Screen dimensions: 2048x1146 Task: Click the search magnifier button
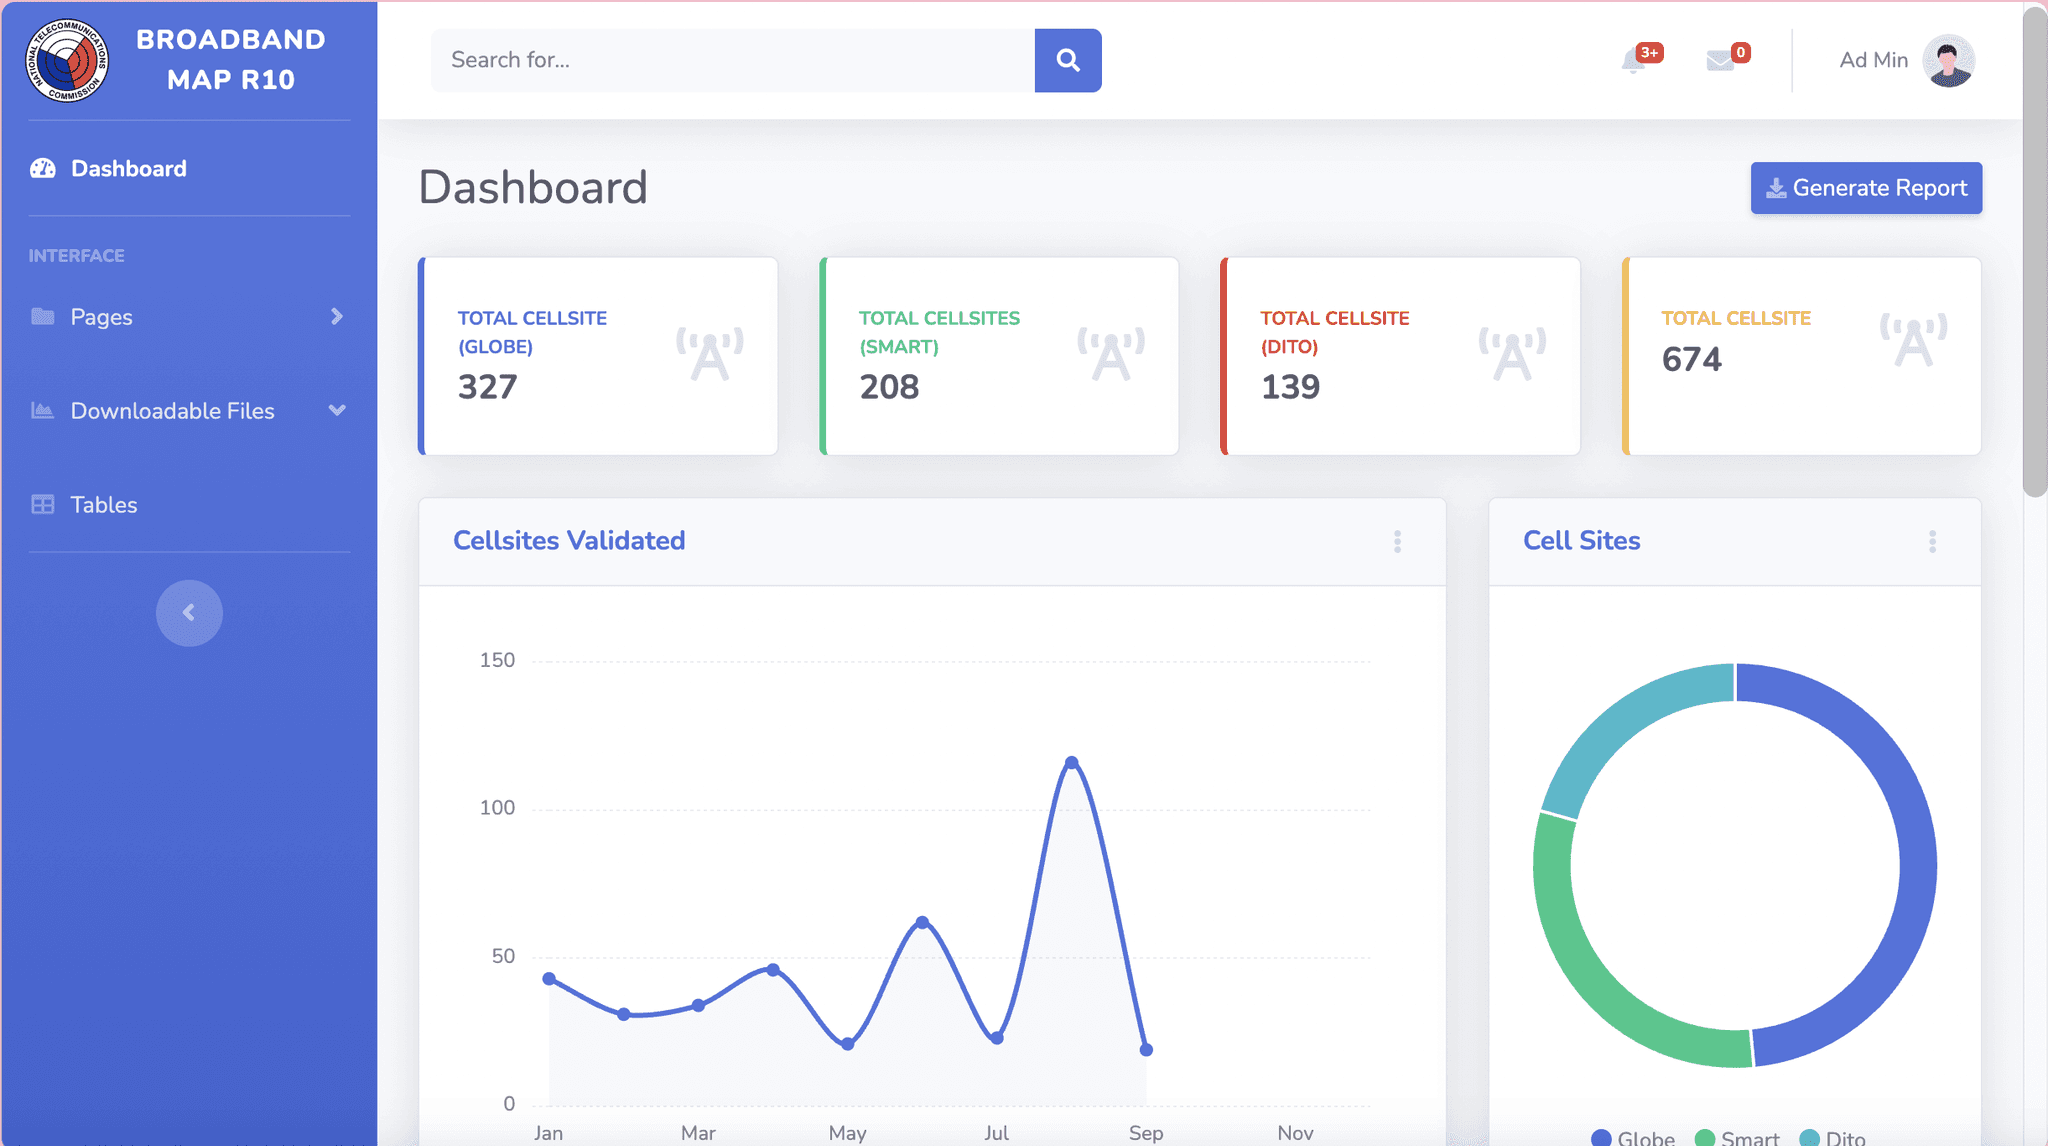[1067, 60]
